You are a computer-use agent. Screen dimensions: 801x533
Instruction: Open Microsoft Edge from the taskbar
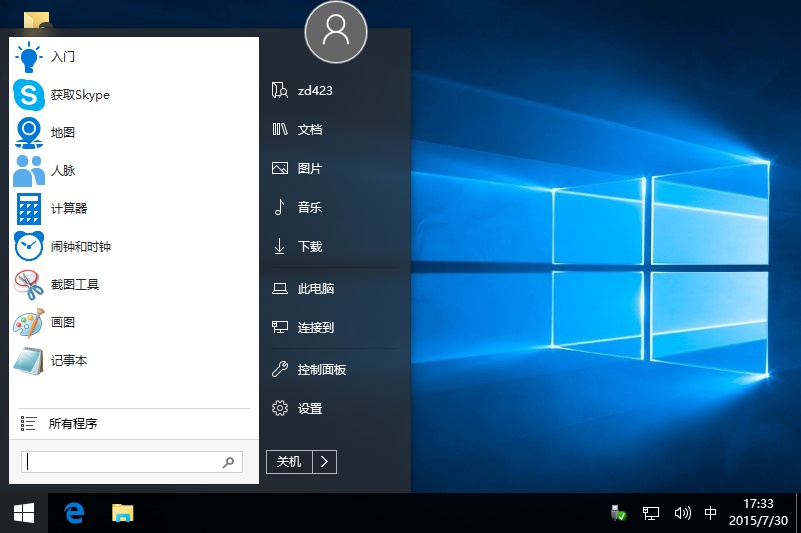(74, 513)
